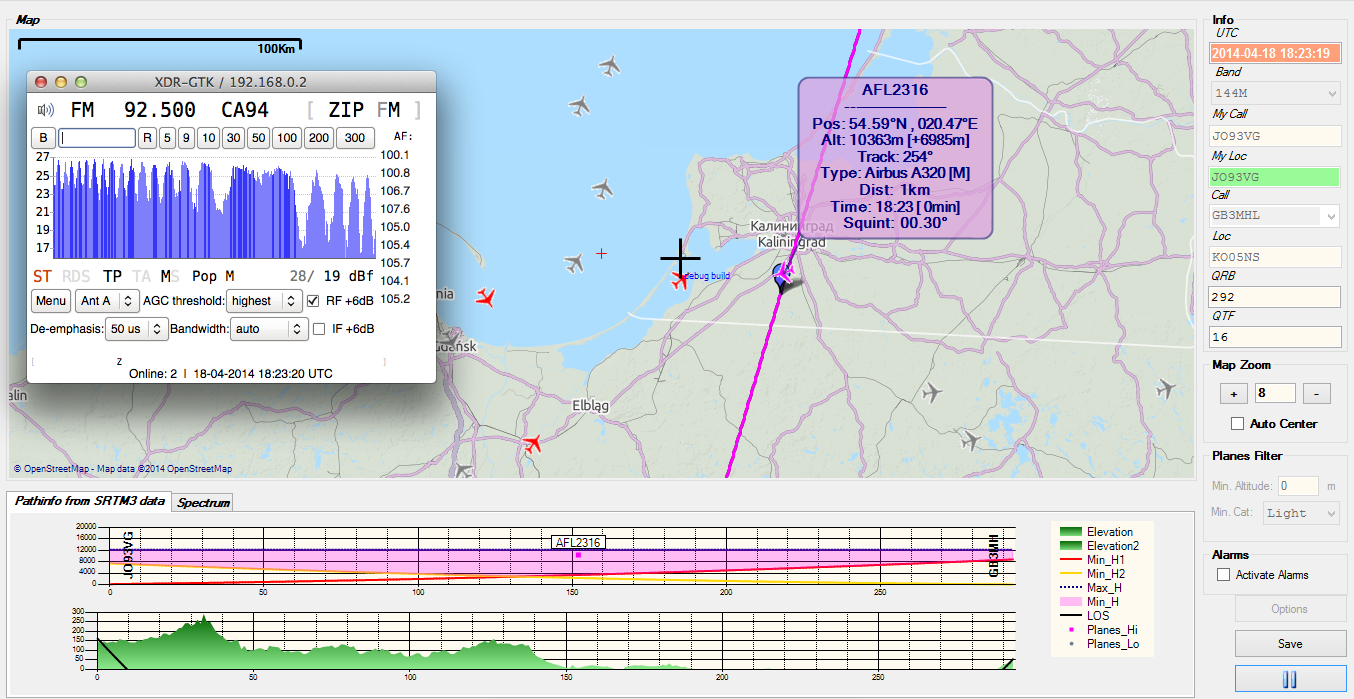Open the Ant A antenna dropdown
Viewport: 1354px width, 699px height.
107,301
